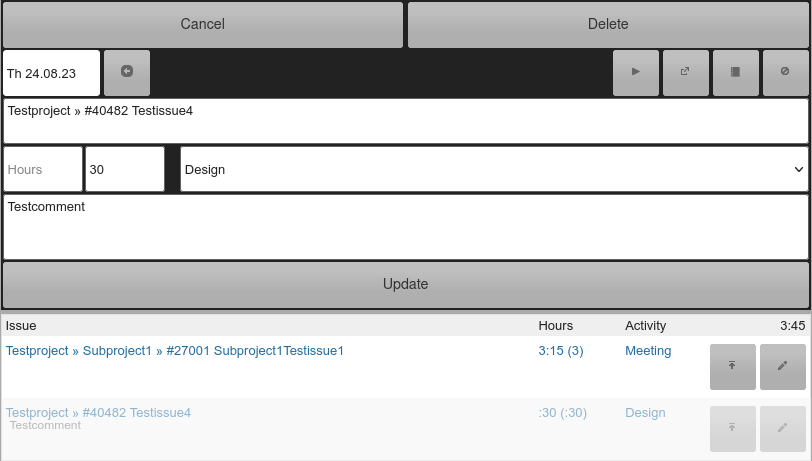
Task: Start timer with the play icon
Action: pyautogui.click(x=635, y=73)
